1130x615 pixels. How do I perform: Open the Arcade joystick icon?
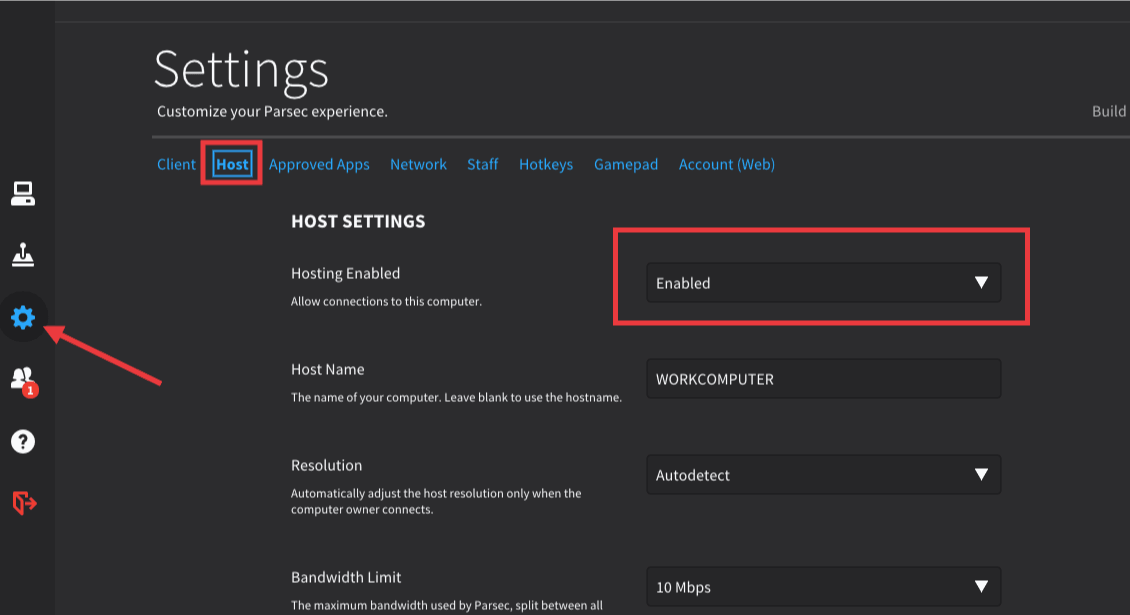pyautogui.click(x=23, y=256)
